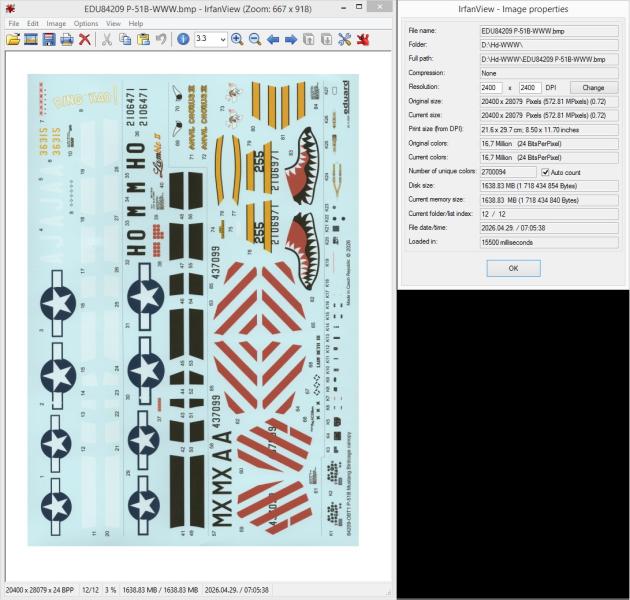Show image information via blue info icon
This screenshot has height=600, width=630.
click(183, 39)
